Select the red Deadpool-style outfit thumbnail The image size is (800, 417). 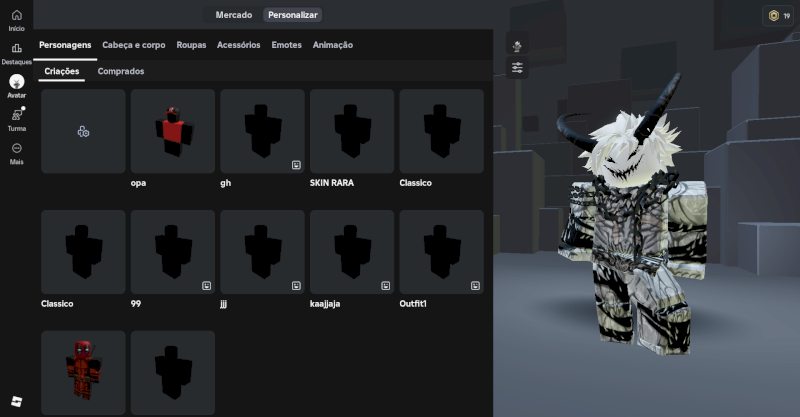tap(83, 372)
